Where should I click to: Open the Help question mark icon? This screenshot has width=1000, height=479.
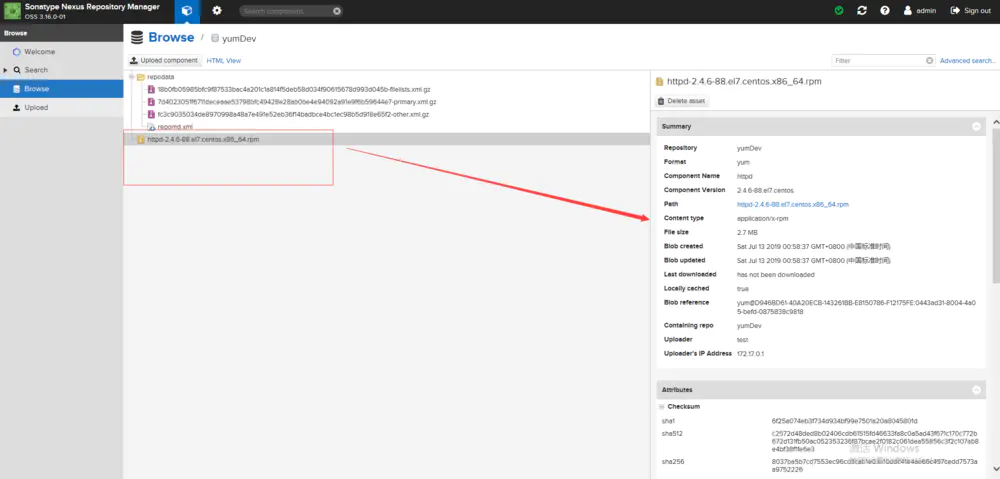pyautogui.click(x=885, y=11)
